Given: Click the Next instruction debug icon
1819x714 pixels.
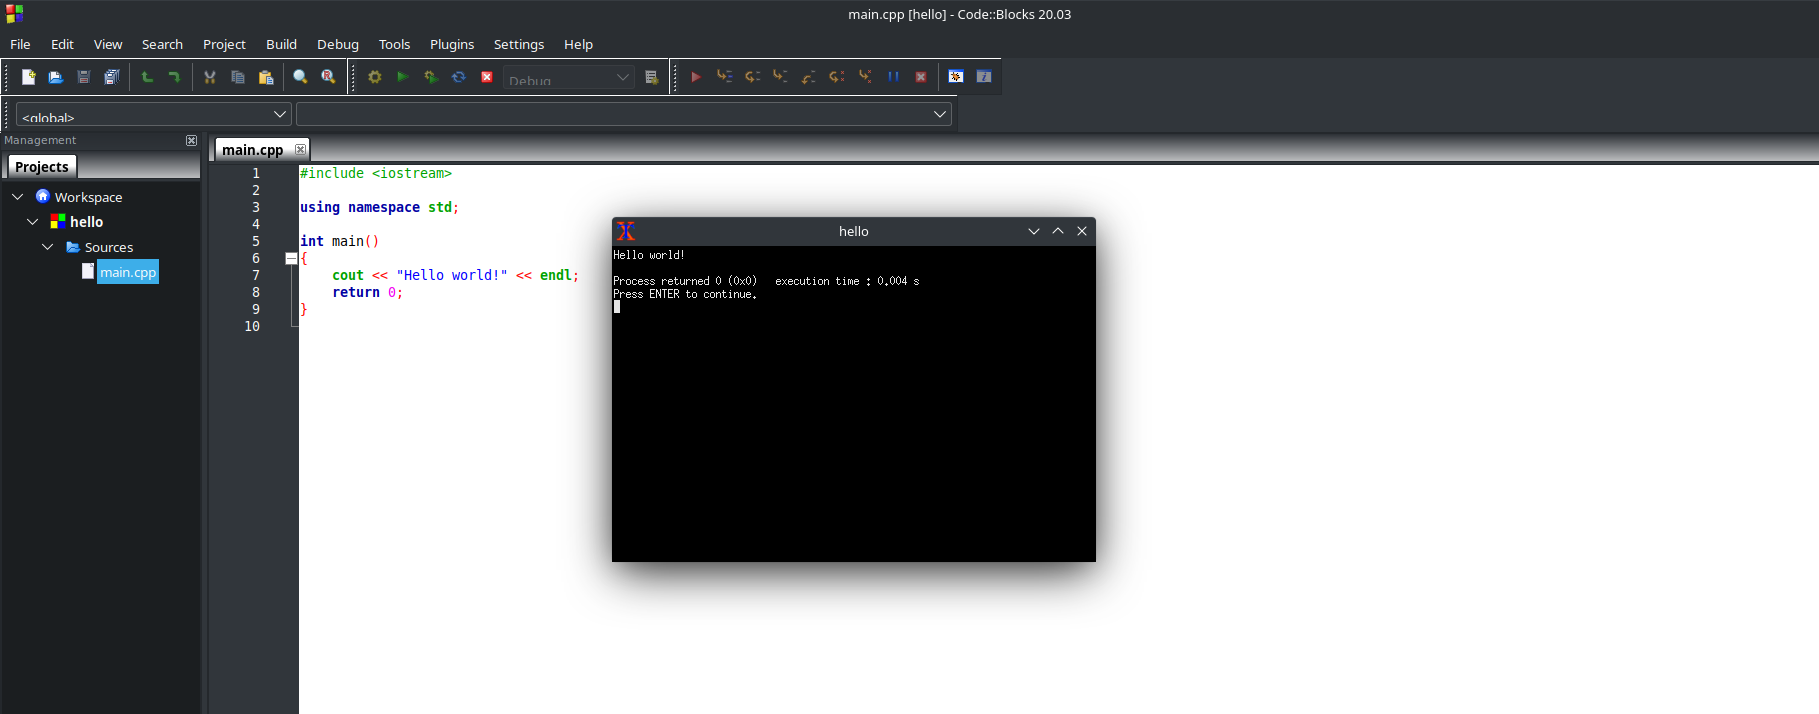Looking at the screenshot, I should click(837, 77).
